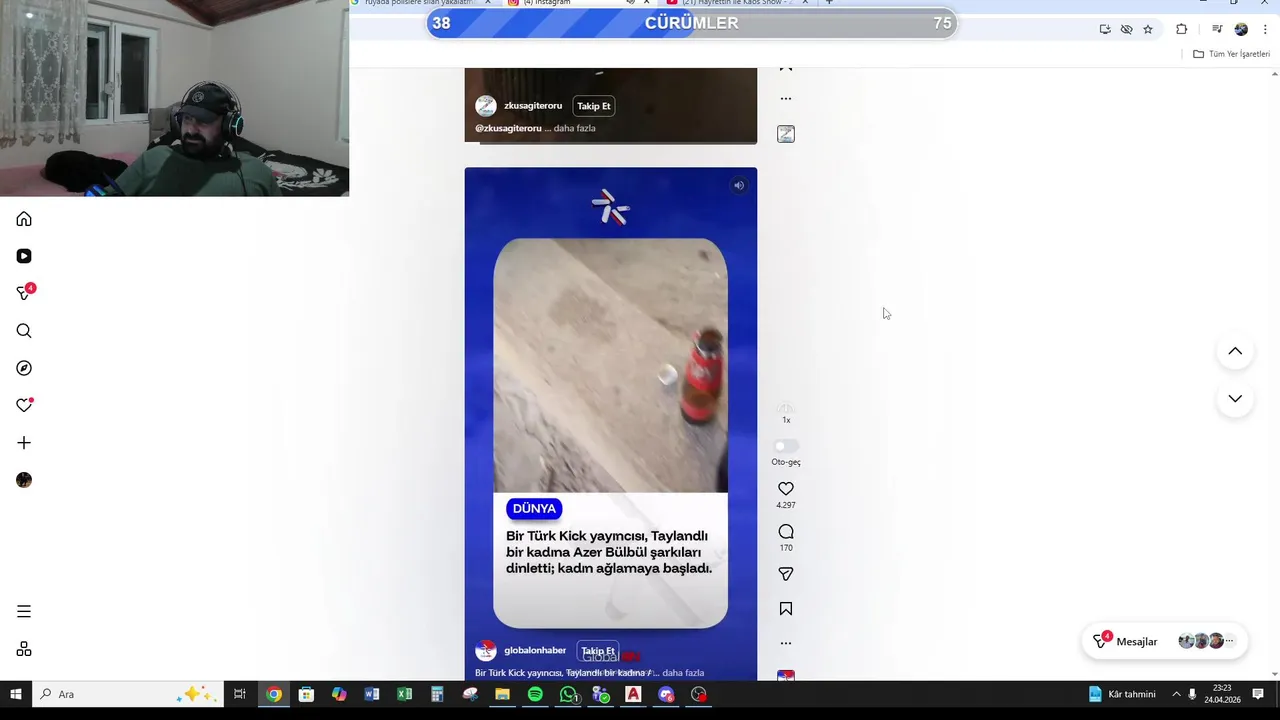Click the install app icon in address bar
The height and width of the screenshot is (720, 1280).
(1105, 29)
